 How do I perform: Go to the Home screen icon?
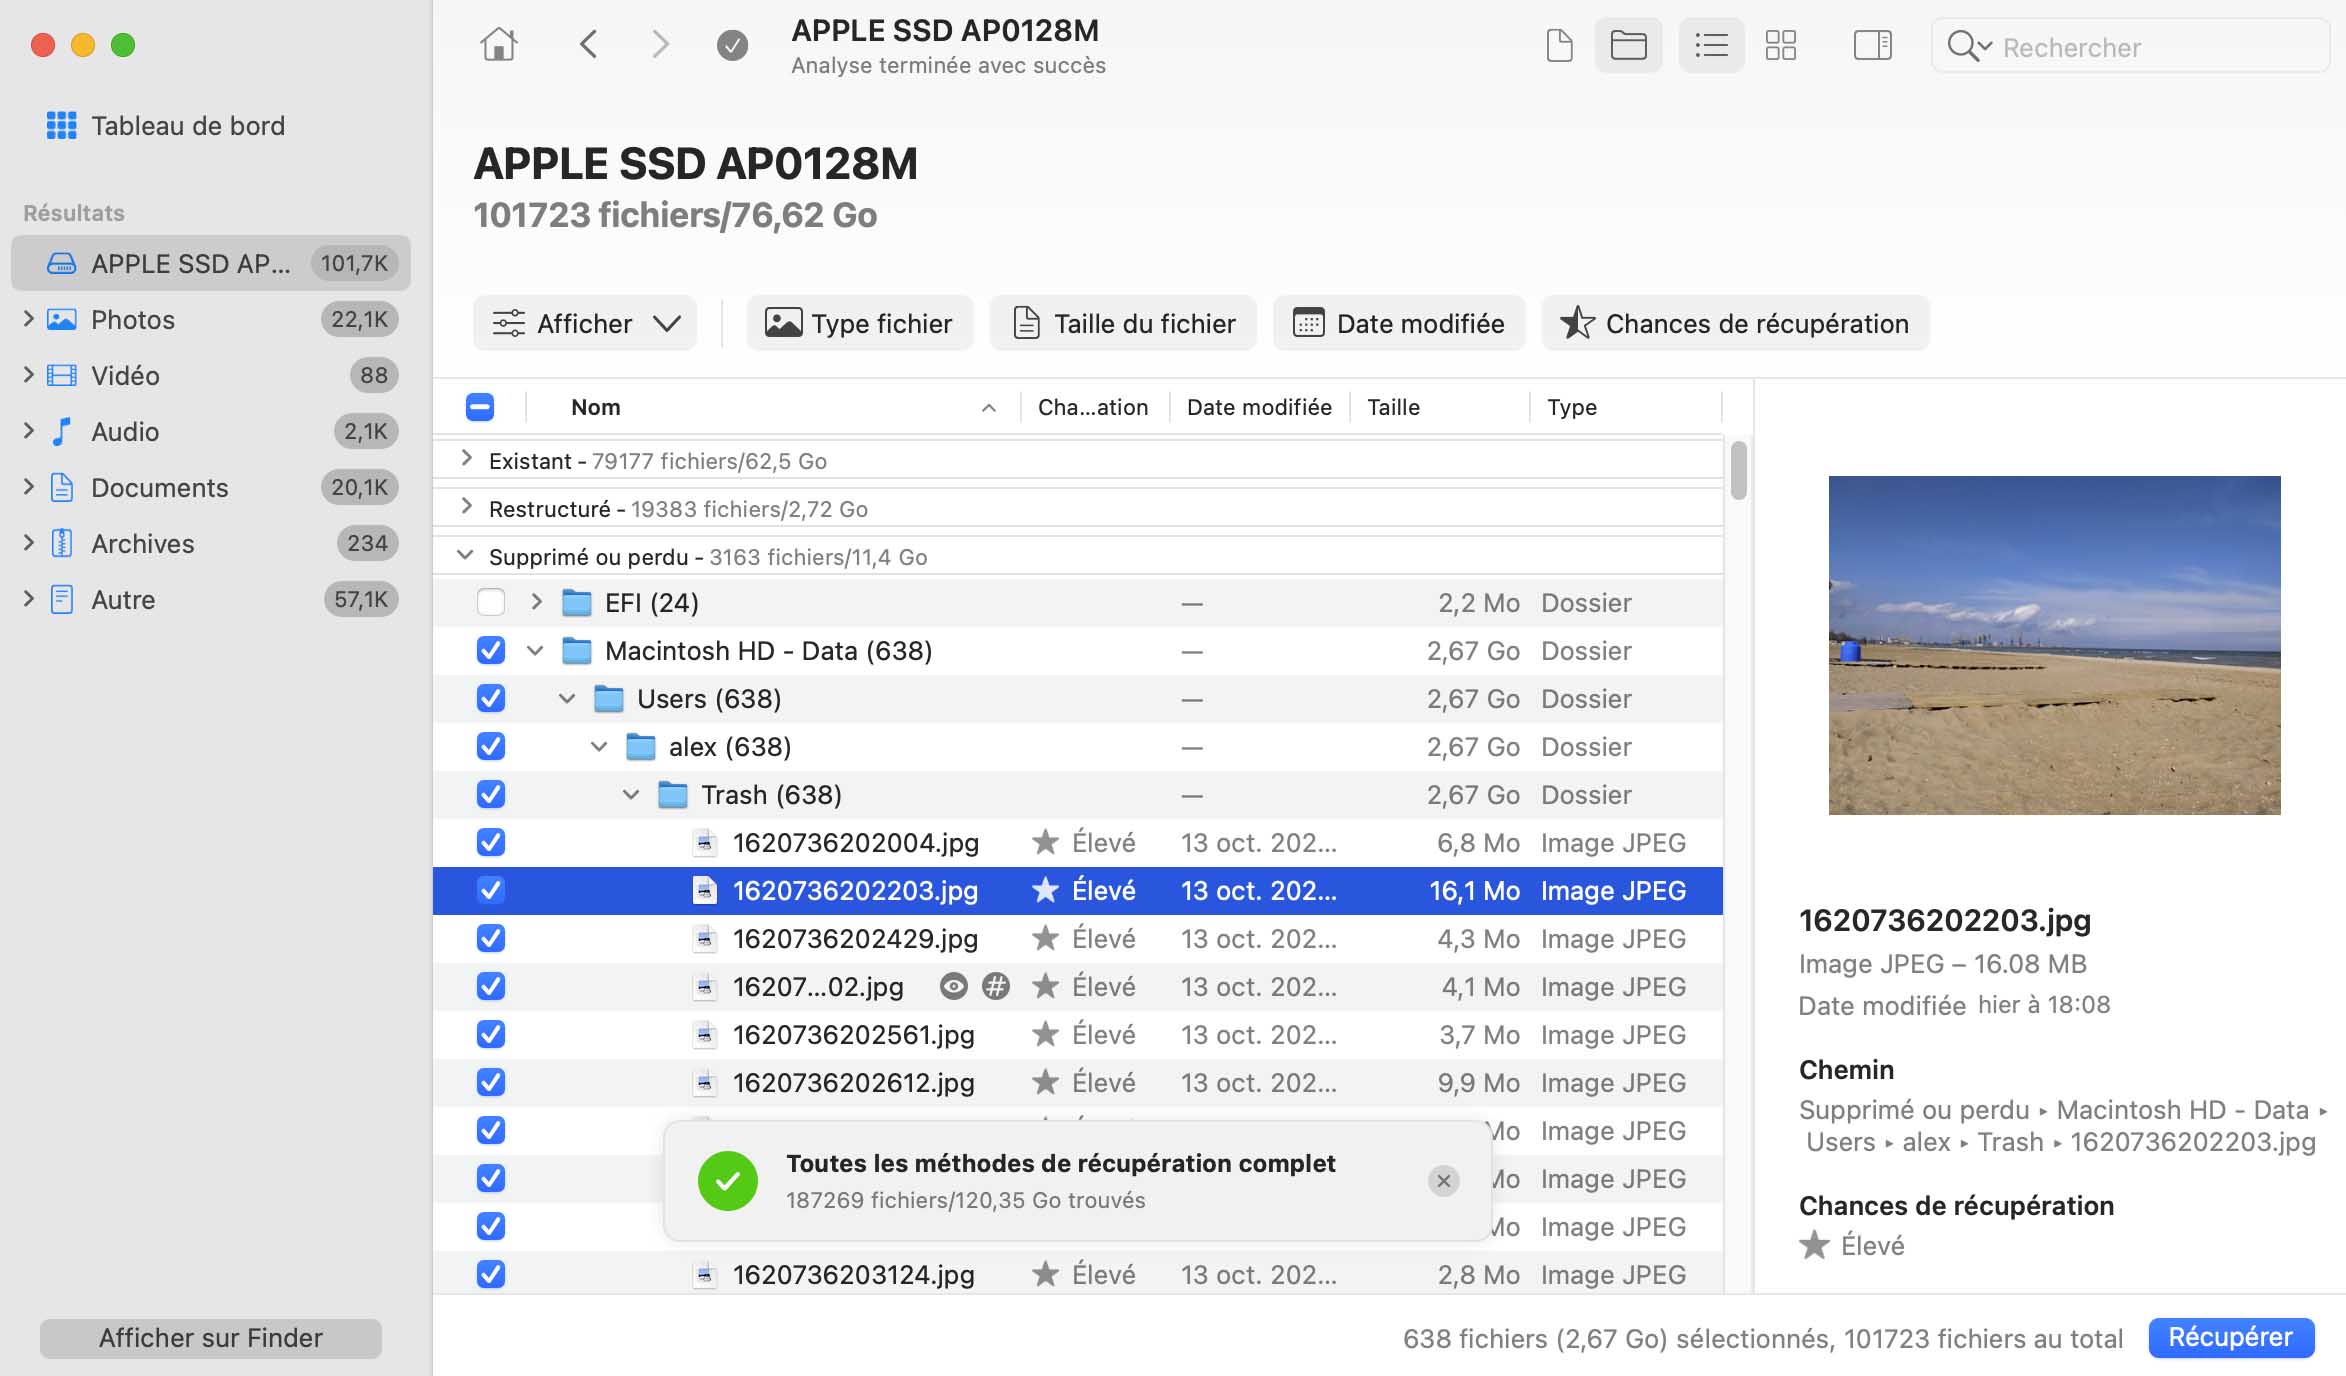[498, 45]
